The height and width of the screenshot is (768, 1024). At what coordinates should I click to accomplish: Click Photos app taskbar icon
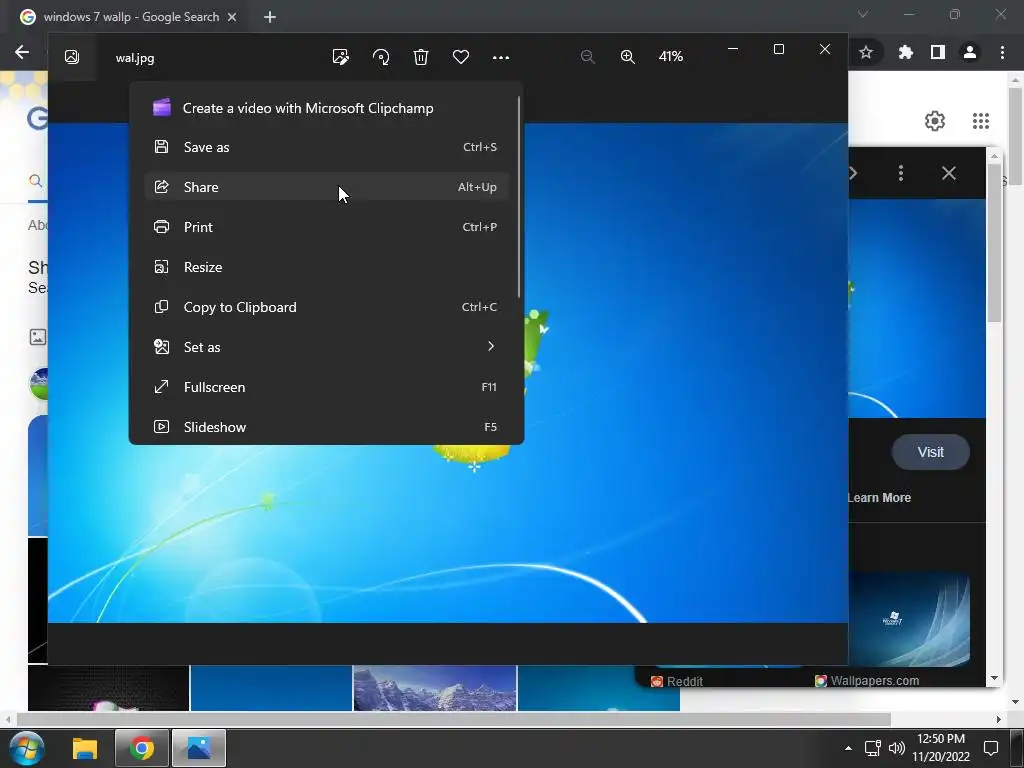point(199,748)
